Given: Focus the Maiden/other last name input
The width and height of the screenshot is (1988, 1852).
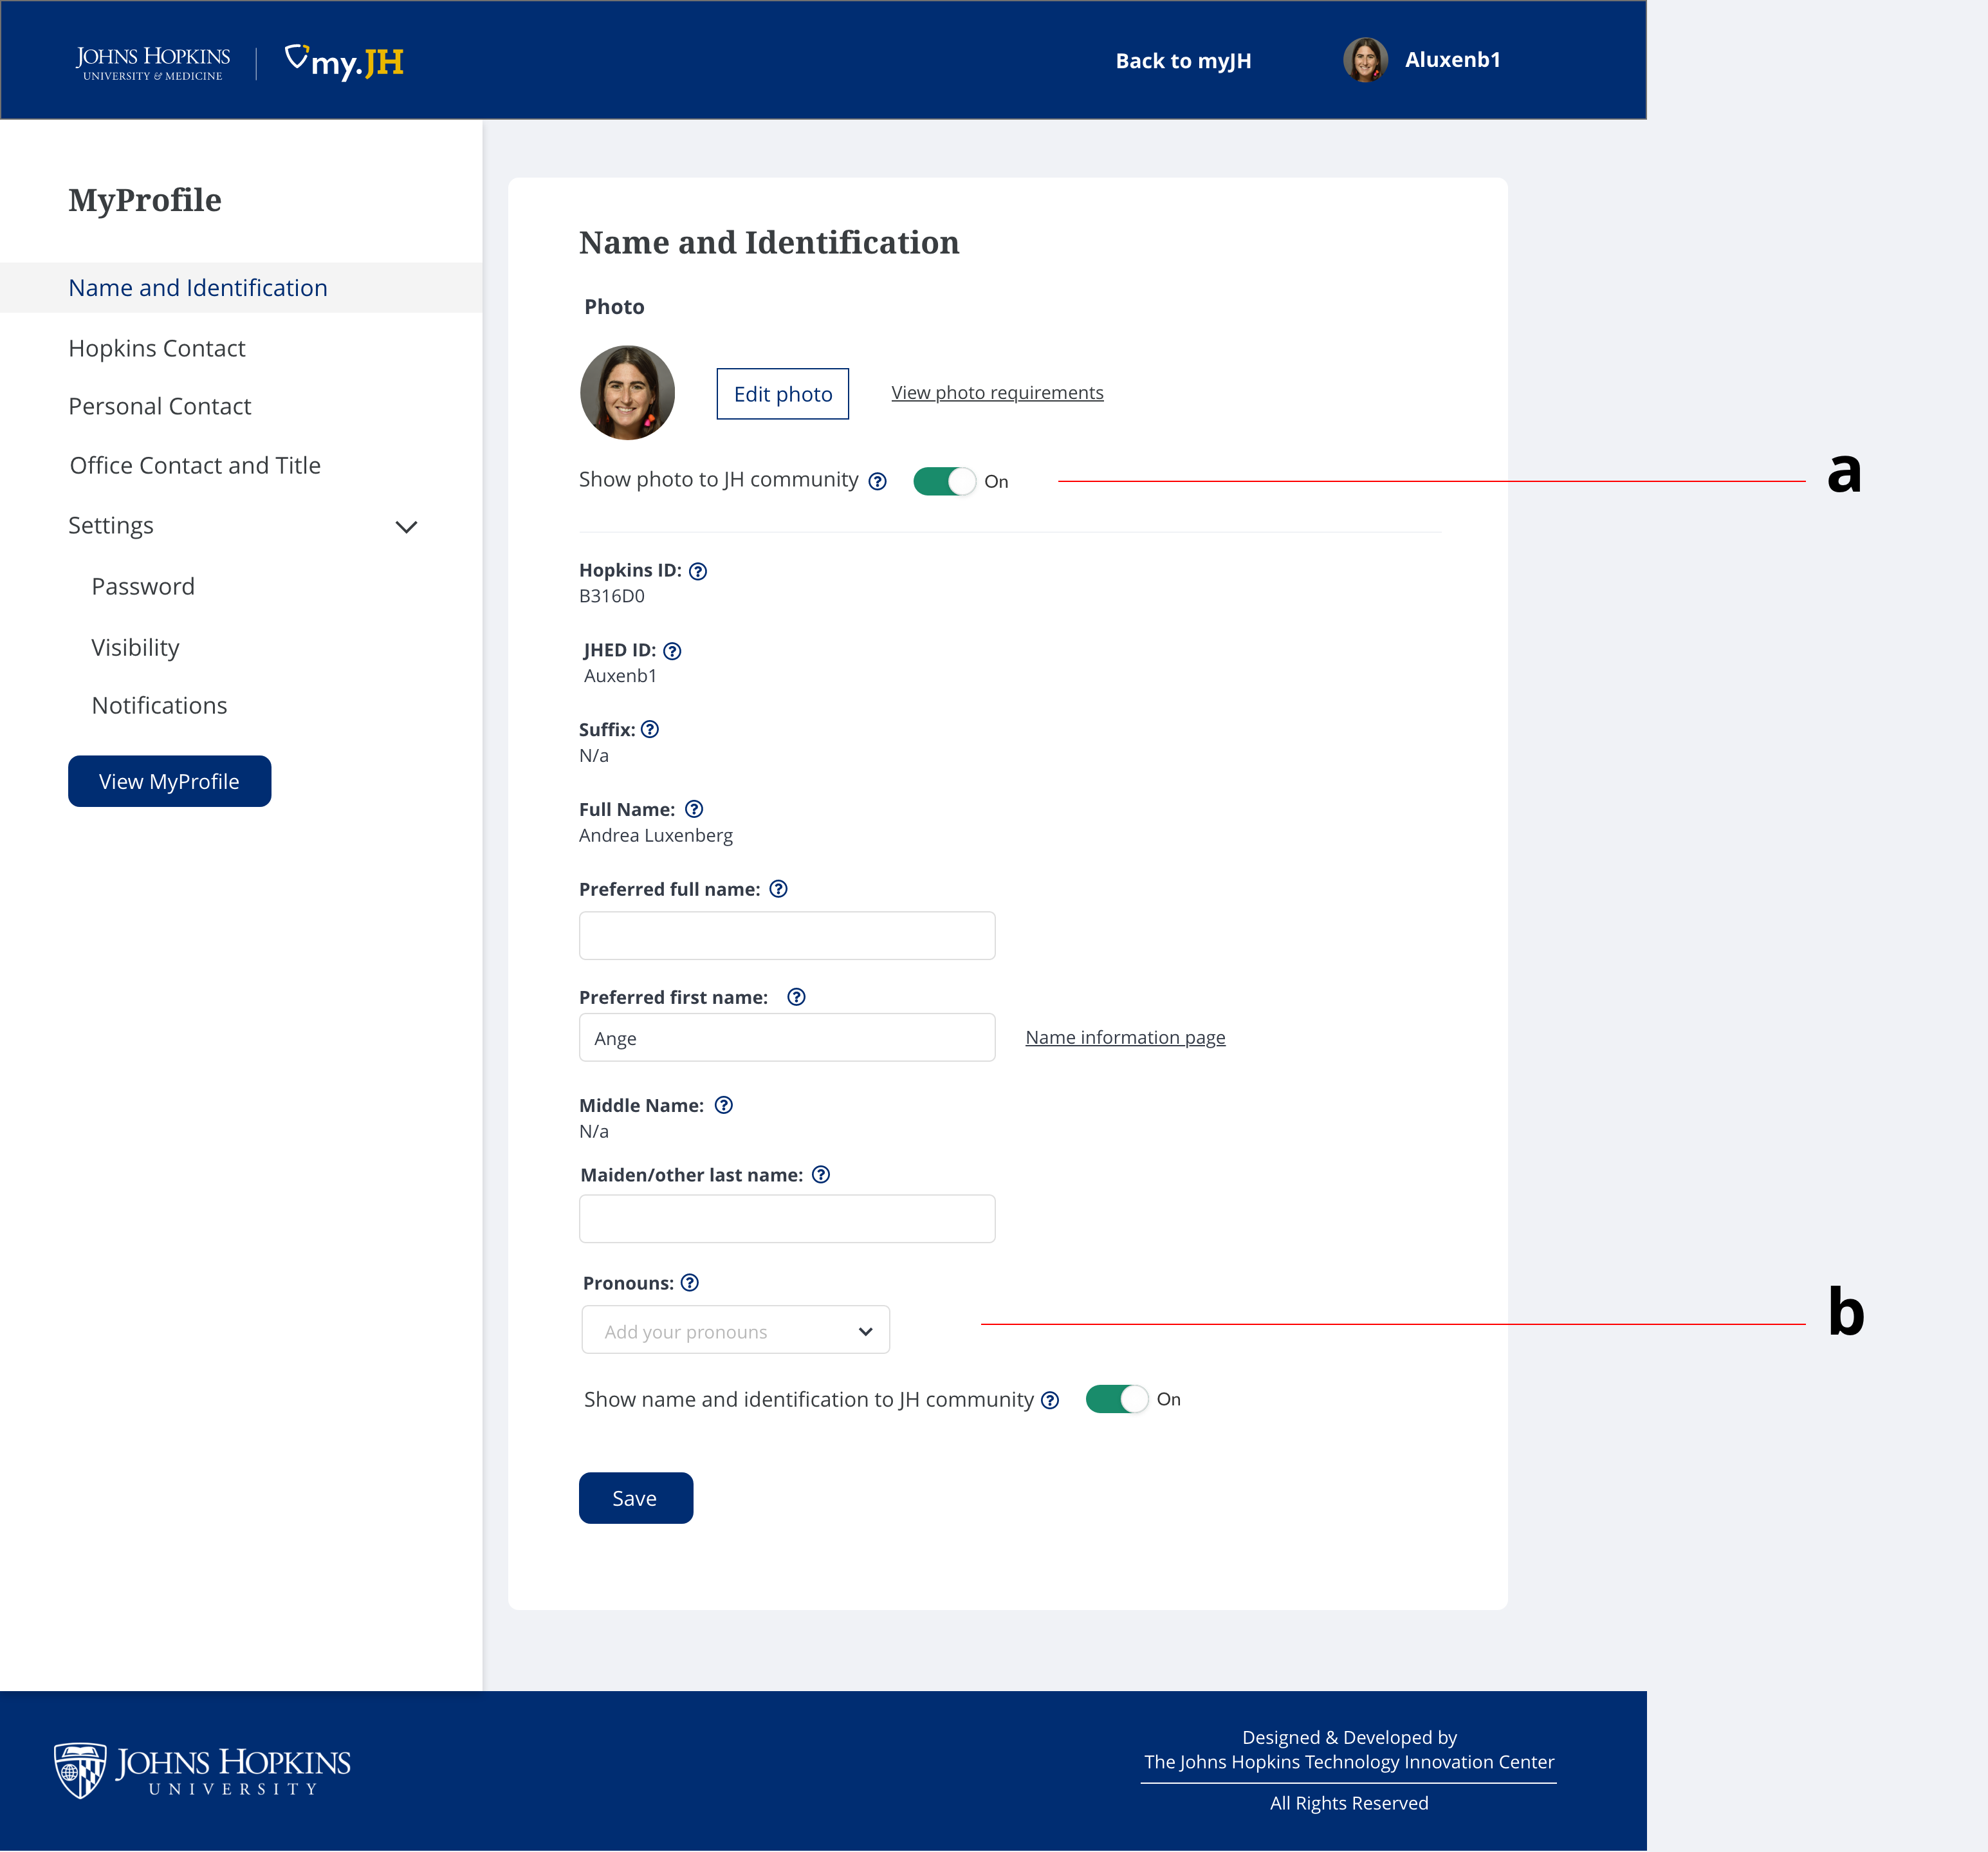Looking at the screenshot, I should (787, 1219).
